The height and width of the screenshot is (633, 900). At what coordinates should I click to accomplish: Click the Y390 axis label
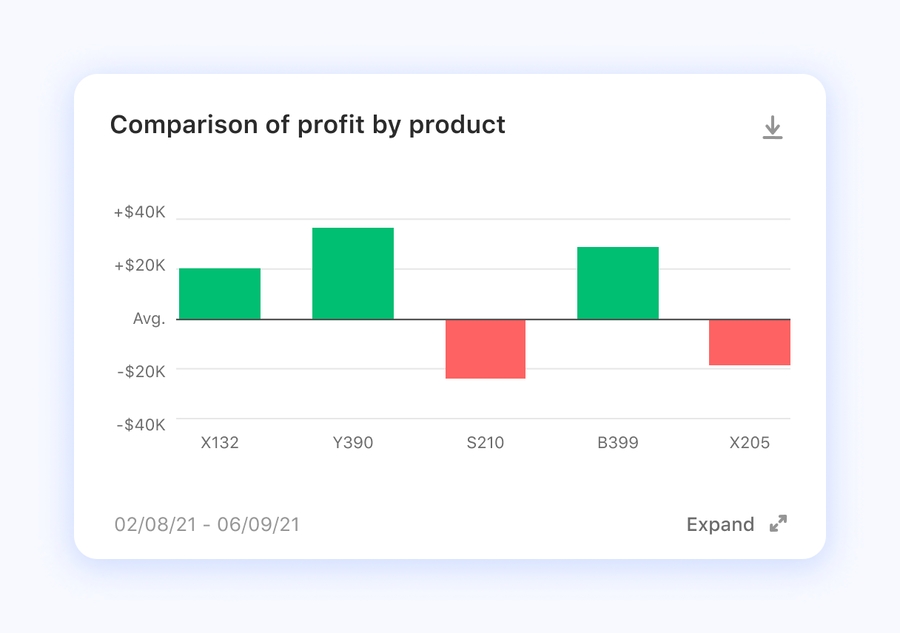[353, 442]
